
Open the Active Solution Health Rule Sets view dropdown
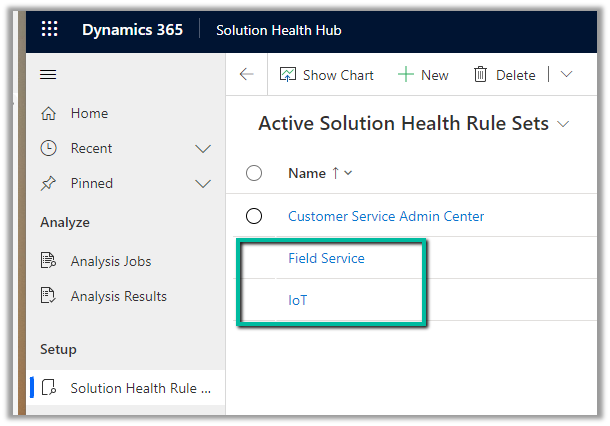562,125
